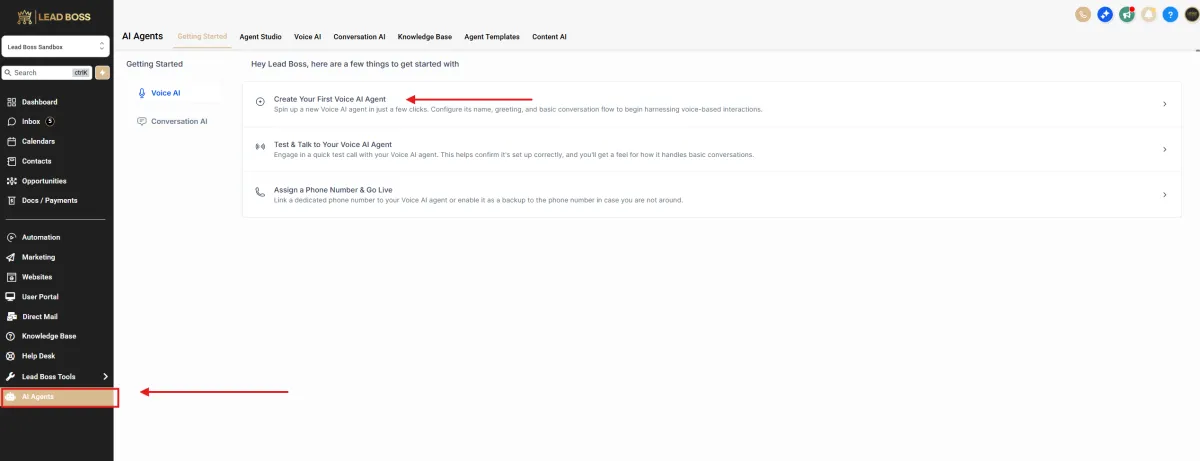Click the User Portal monitor icon
This screenshot has height=461, width=1200.
click(11, 297)
